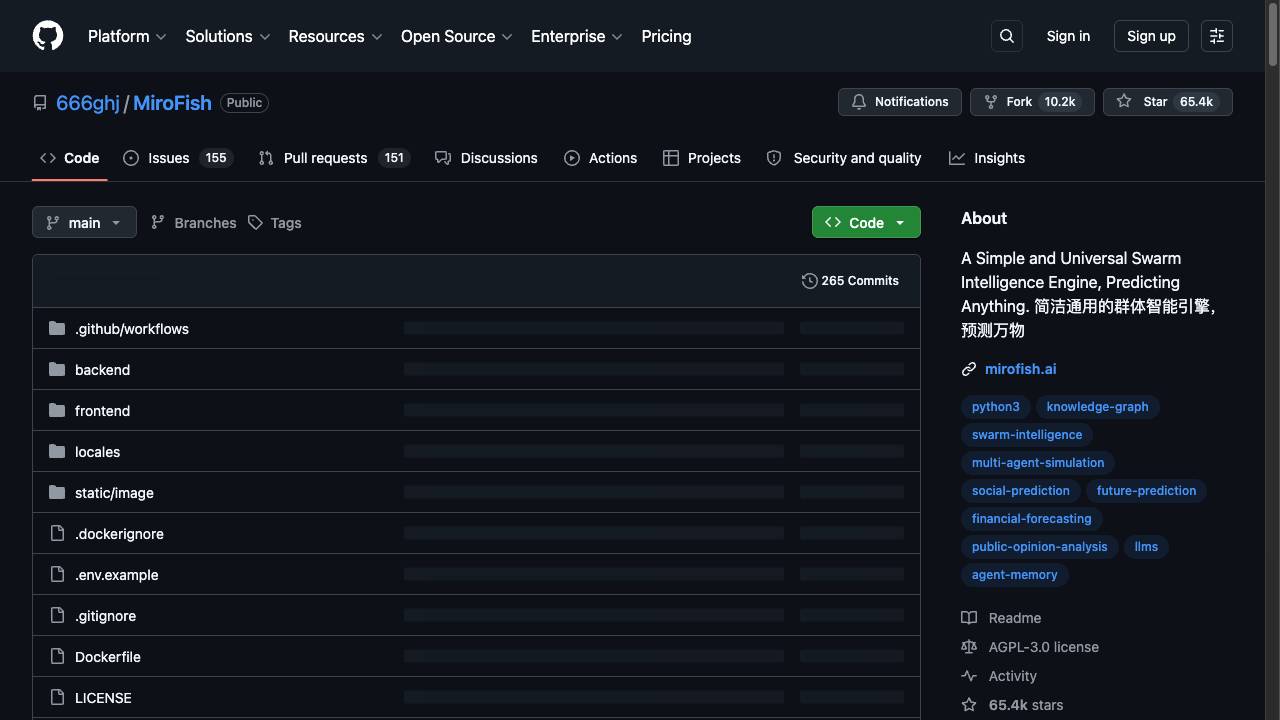
Task: Click the Activity pulse icon
Action: pyautogui.click(x=969, y=676)
